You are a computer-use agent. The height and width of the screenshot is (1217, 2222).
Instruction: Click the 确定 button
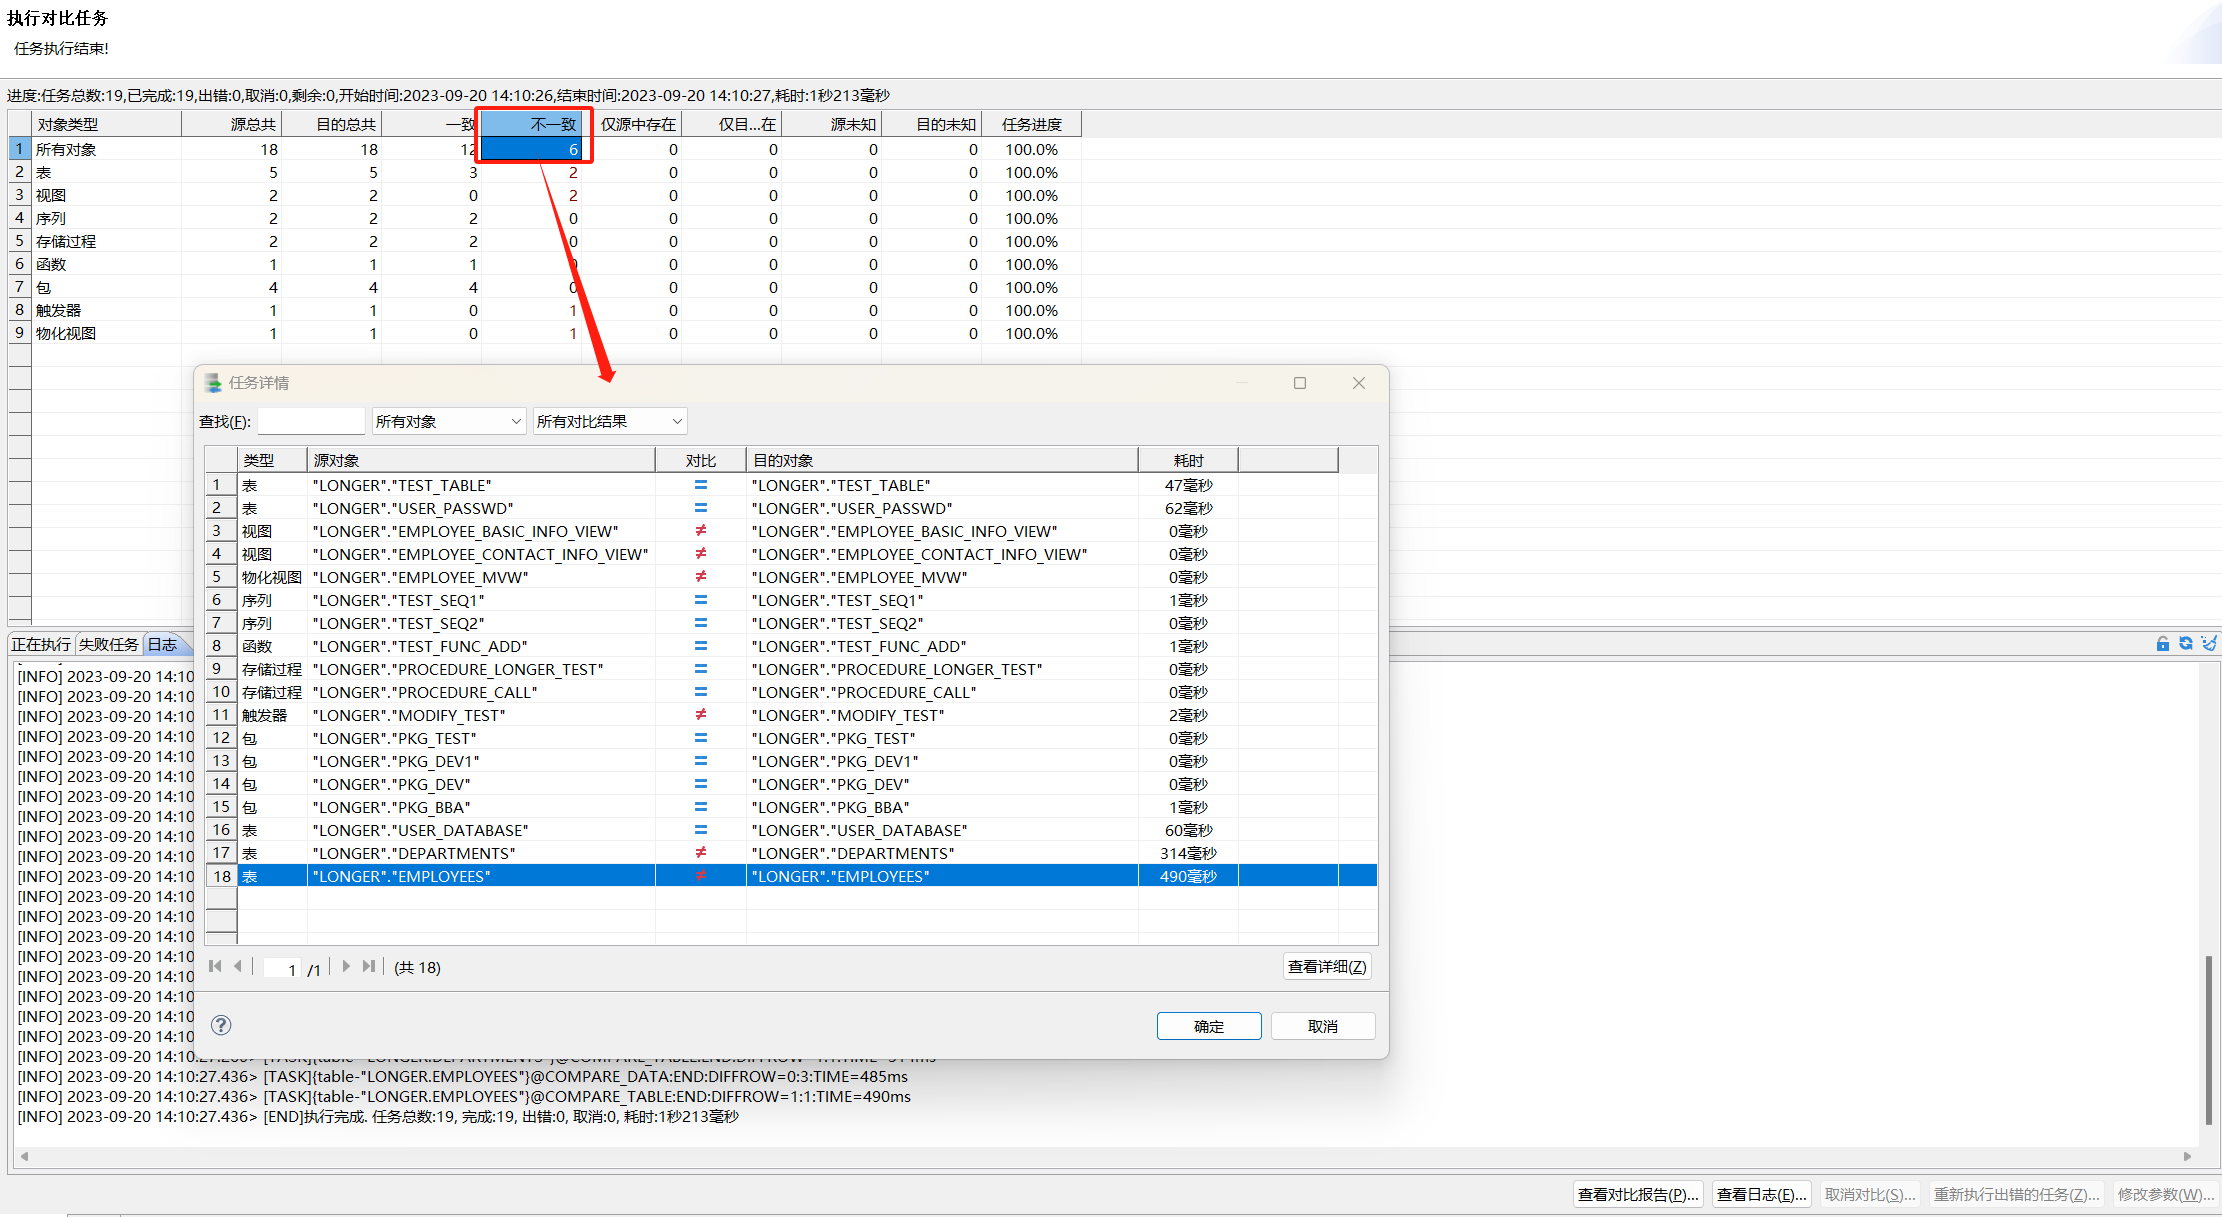(x=1208, y=1027)
